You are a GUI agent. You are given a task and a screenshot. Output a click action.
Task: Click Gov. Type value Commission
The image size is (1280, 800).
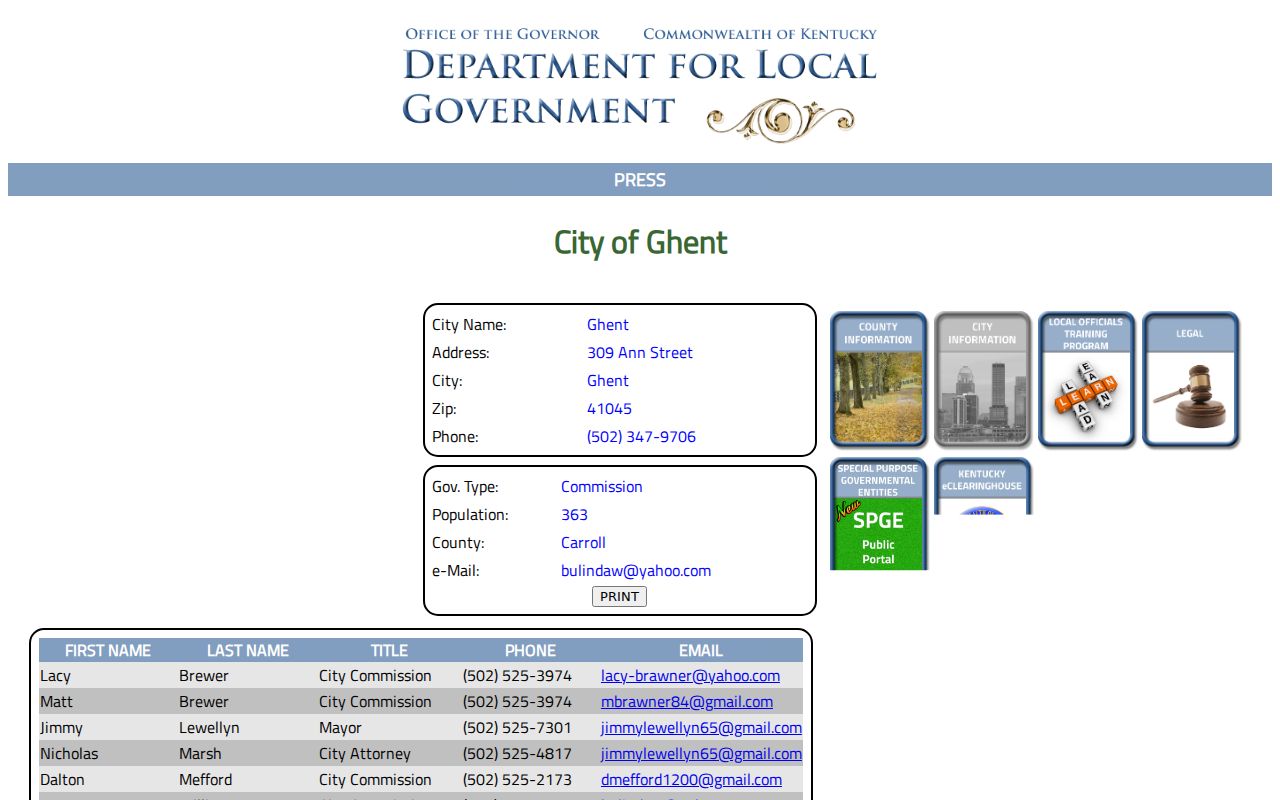(602, 487)
